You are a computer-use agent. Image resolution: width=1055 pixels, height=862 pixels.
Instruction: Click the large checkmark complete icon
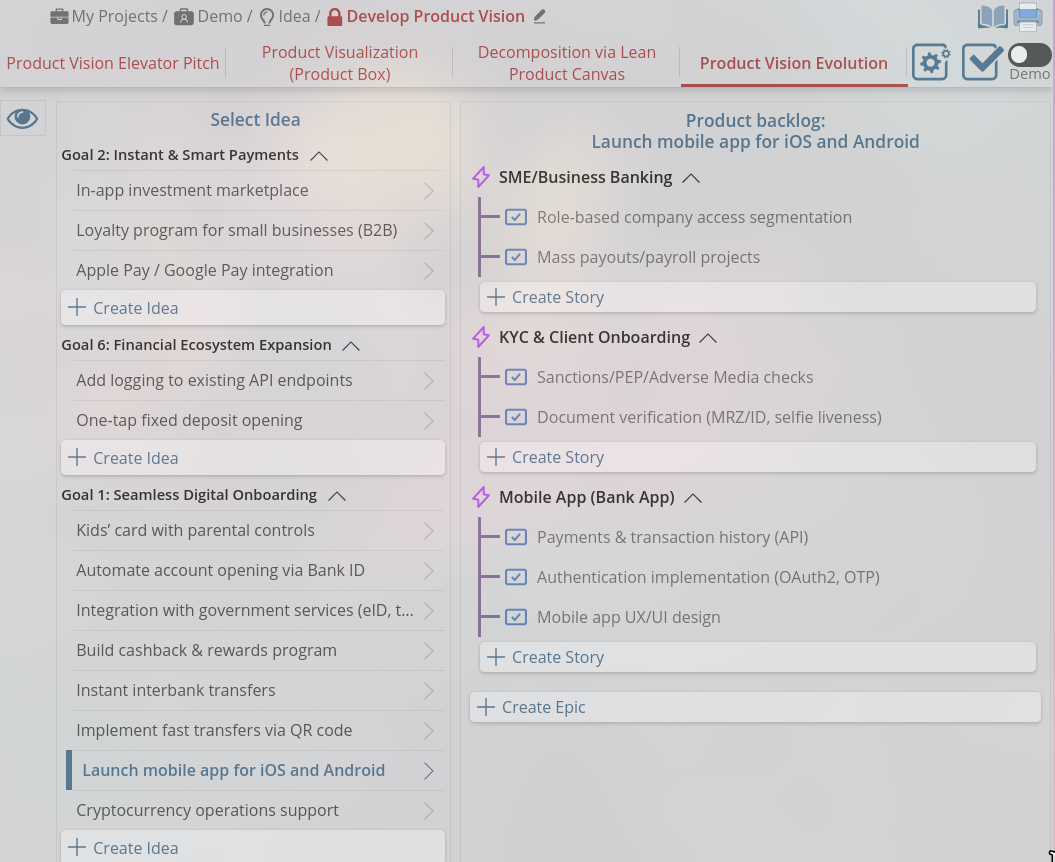tap(981, 63)
